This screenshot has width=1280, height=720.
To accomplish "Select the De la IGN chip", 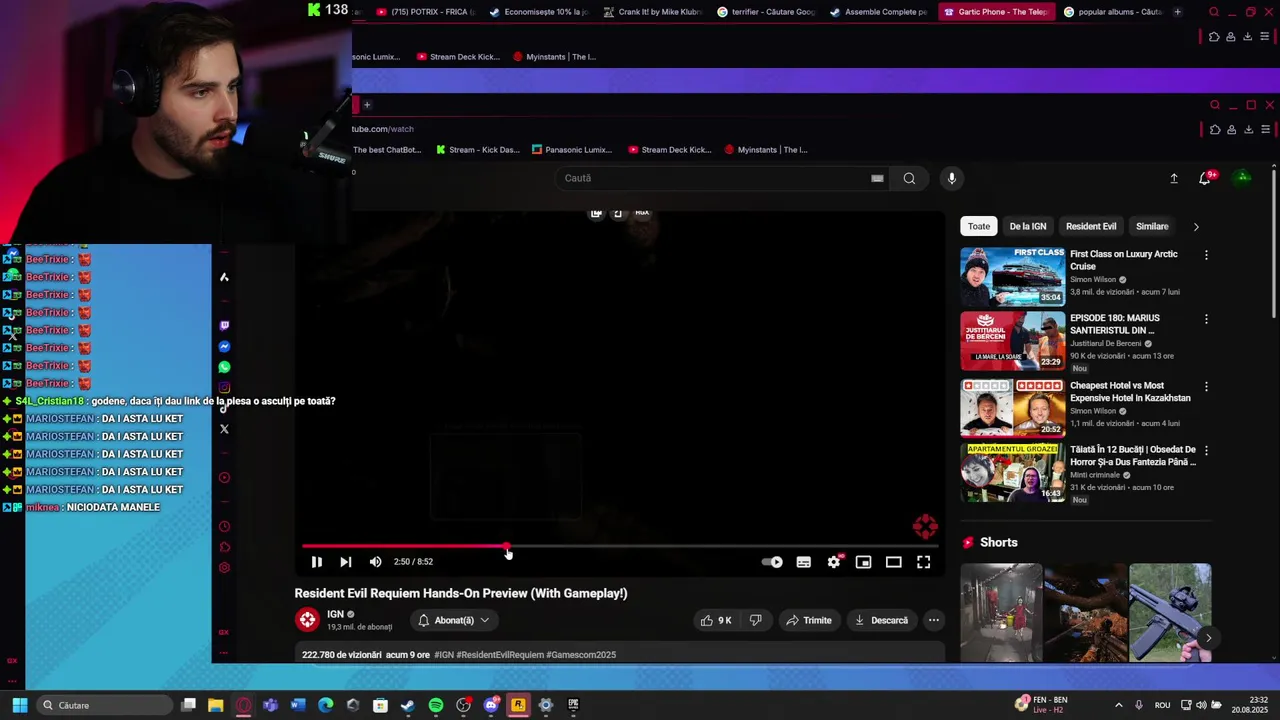I will point(1027,226).
